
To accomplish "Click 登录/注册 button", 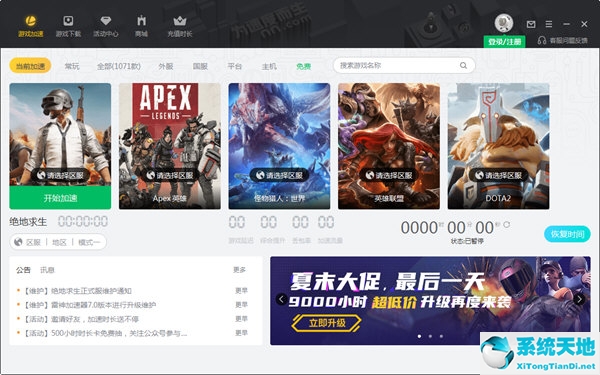I will [x=504, y=42].
